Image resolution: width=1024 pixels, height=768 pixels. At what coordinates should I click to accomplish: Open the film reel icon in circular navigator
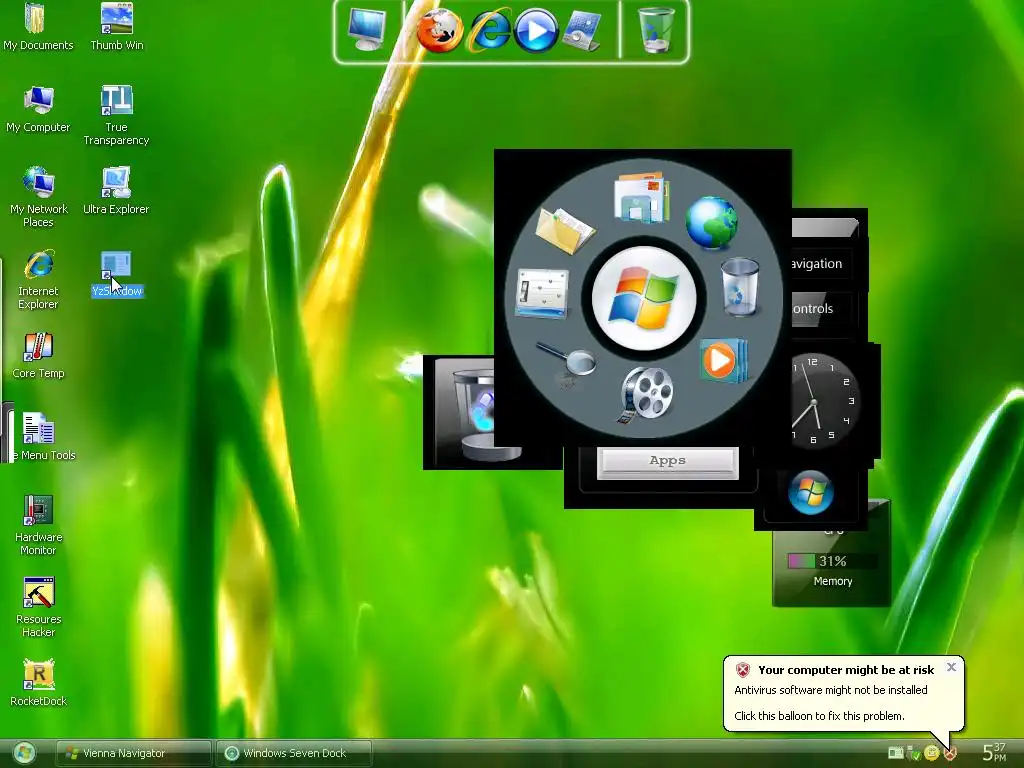(x=645, y=394)
